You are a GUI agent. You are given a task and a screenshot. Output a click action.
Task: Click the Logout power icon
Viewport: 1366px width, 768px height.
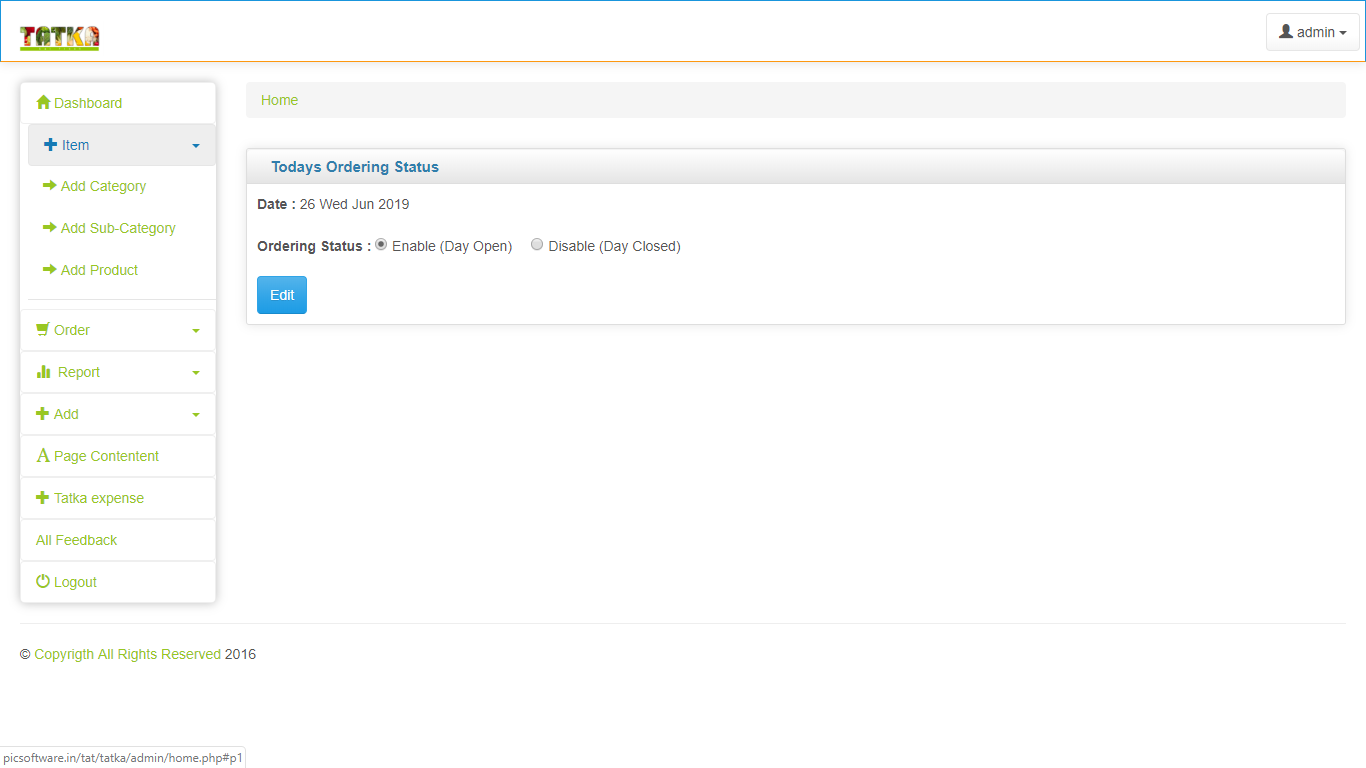pos(43,581)
